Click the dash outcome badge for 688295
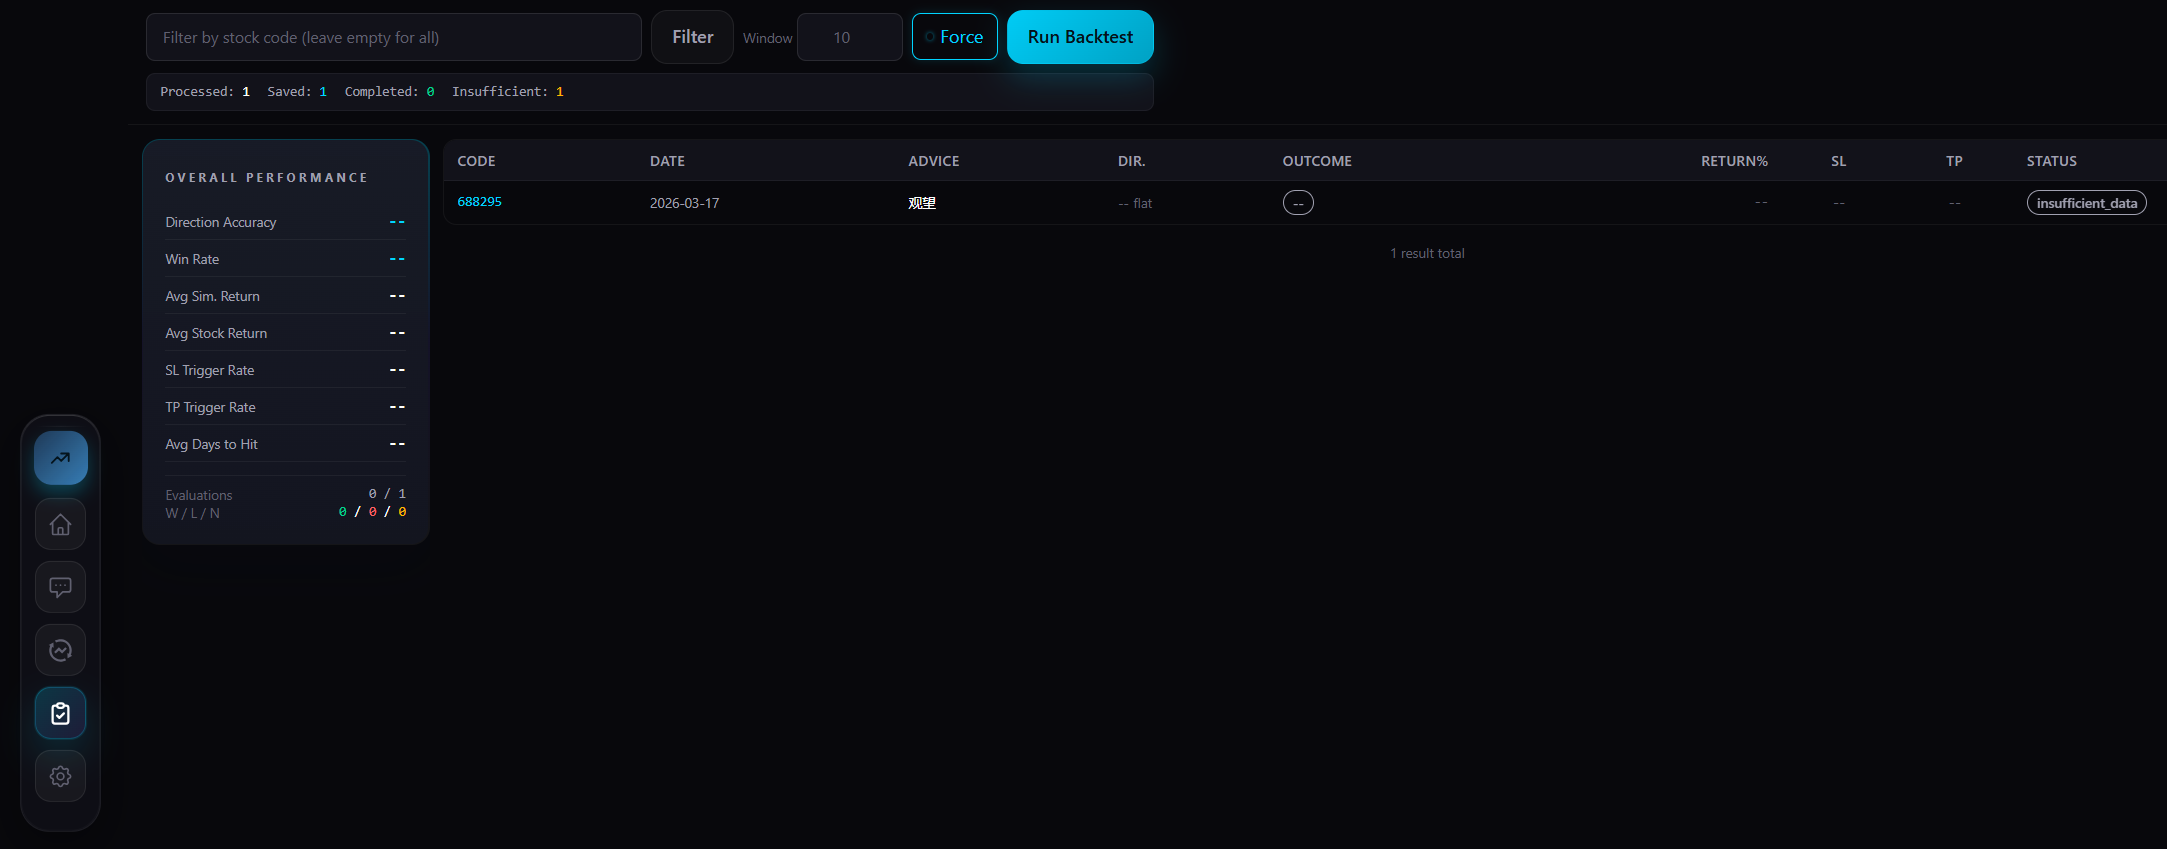The height and width of the screenshot is (849, 2167). [x=1298, y=203]
